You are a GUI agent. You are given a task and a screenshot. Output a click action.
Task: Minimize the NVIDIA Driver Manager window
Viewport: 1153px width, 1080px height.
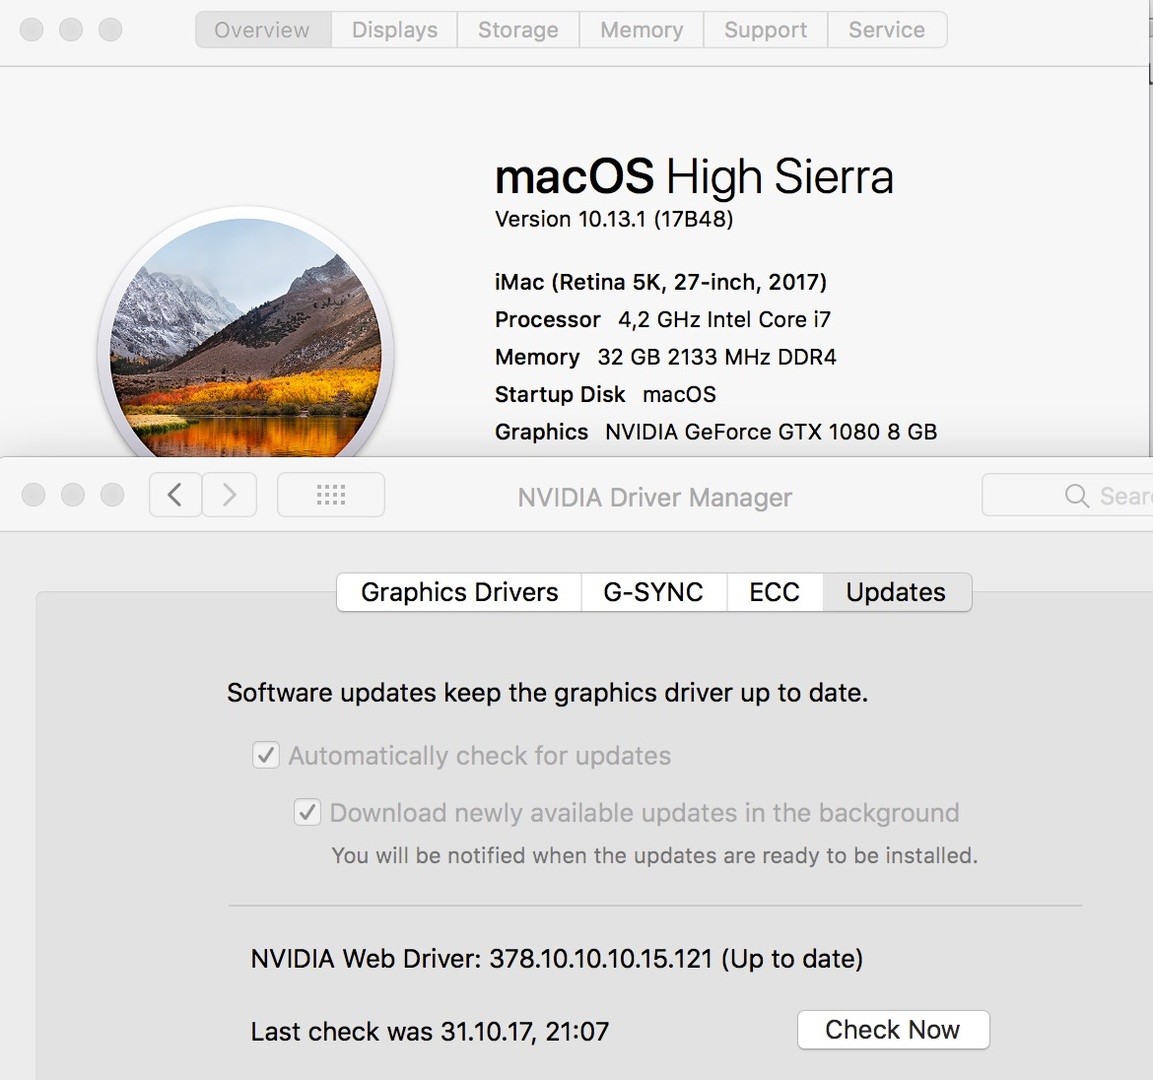coord(73,495)
